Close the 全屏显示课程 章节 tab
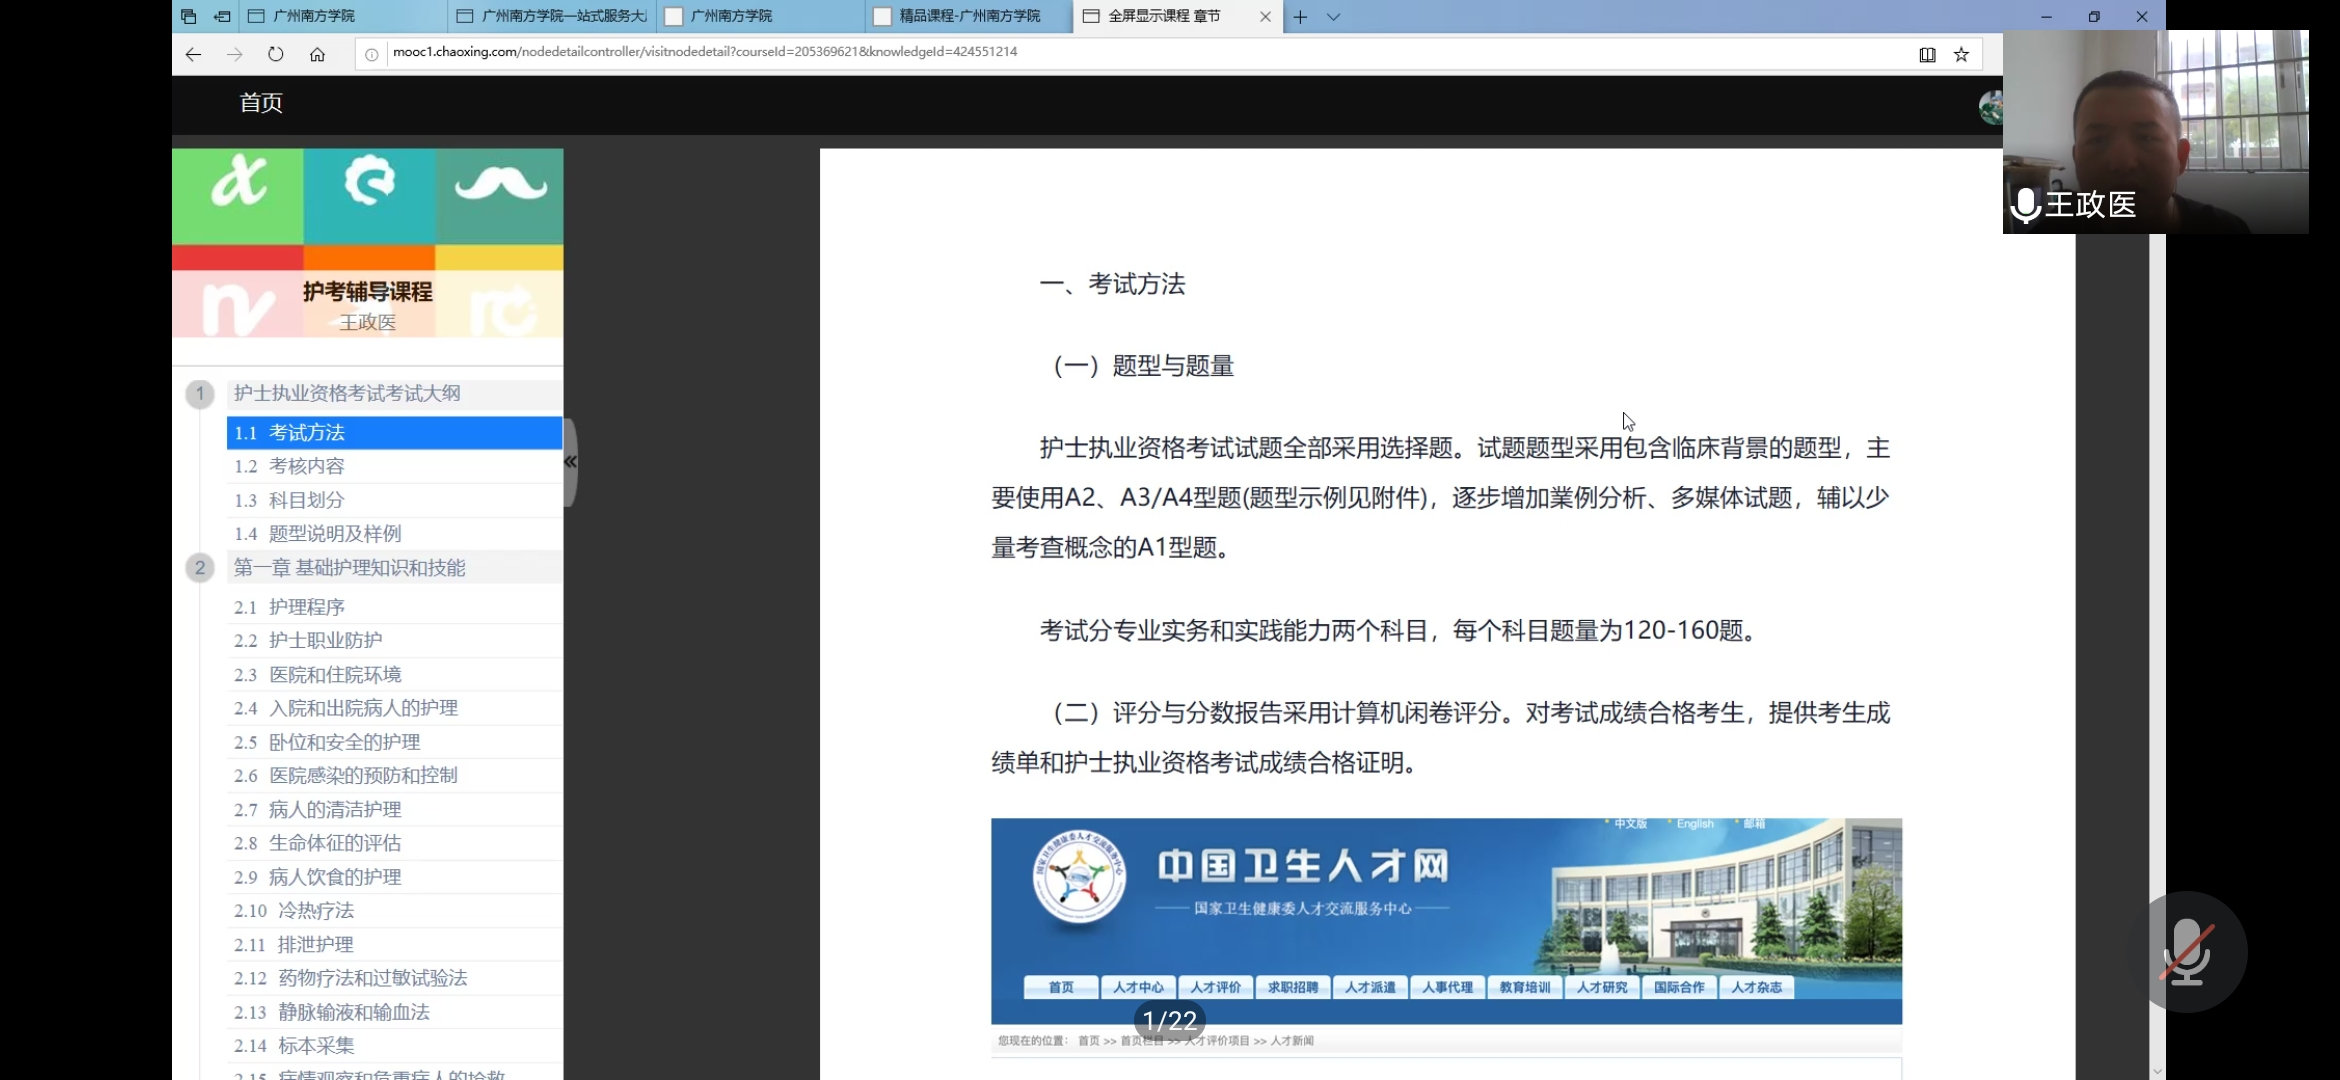 pos(1265,16)
